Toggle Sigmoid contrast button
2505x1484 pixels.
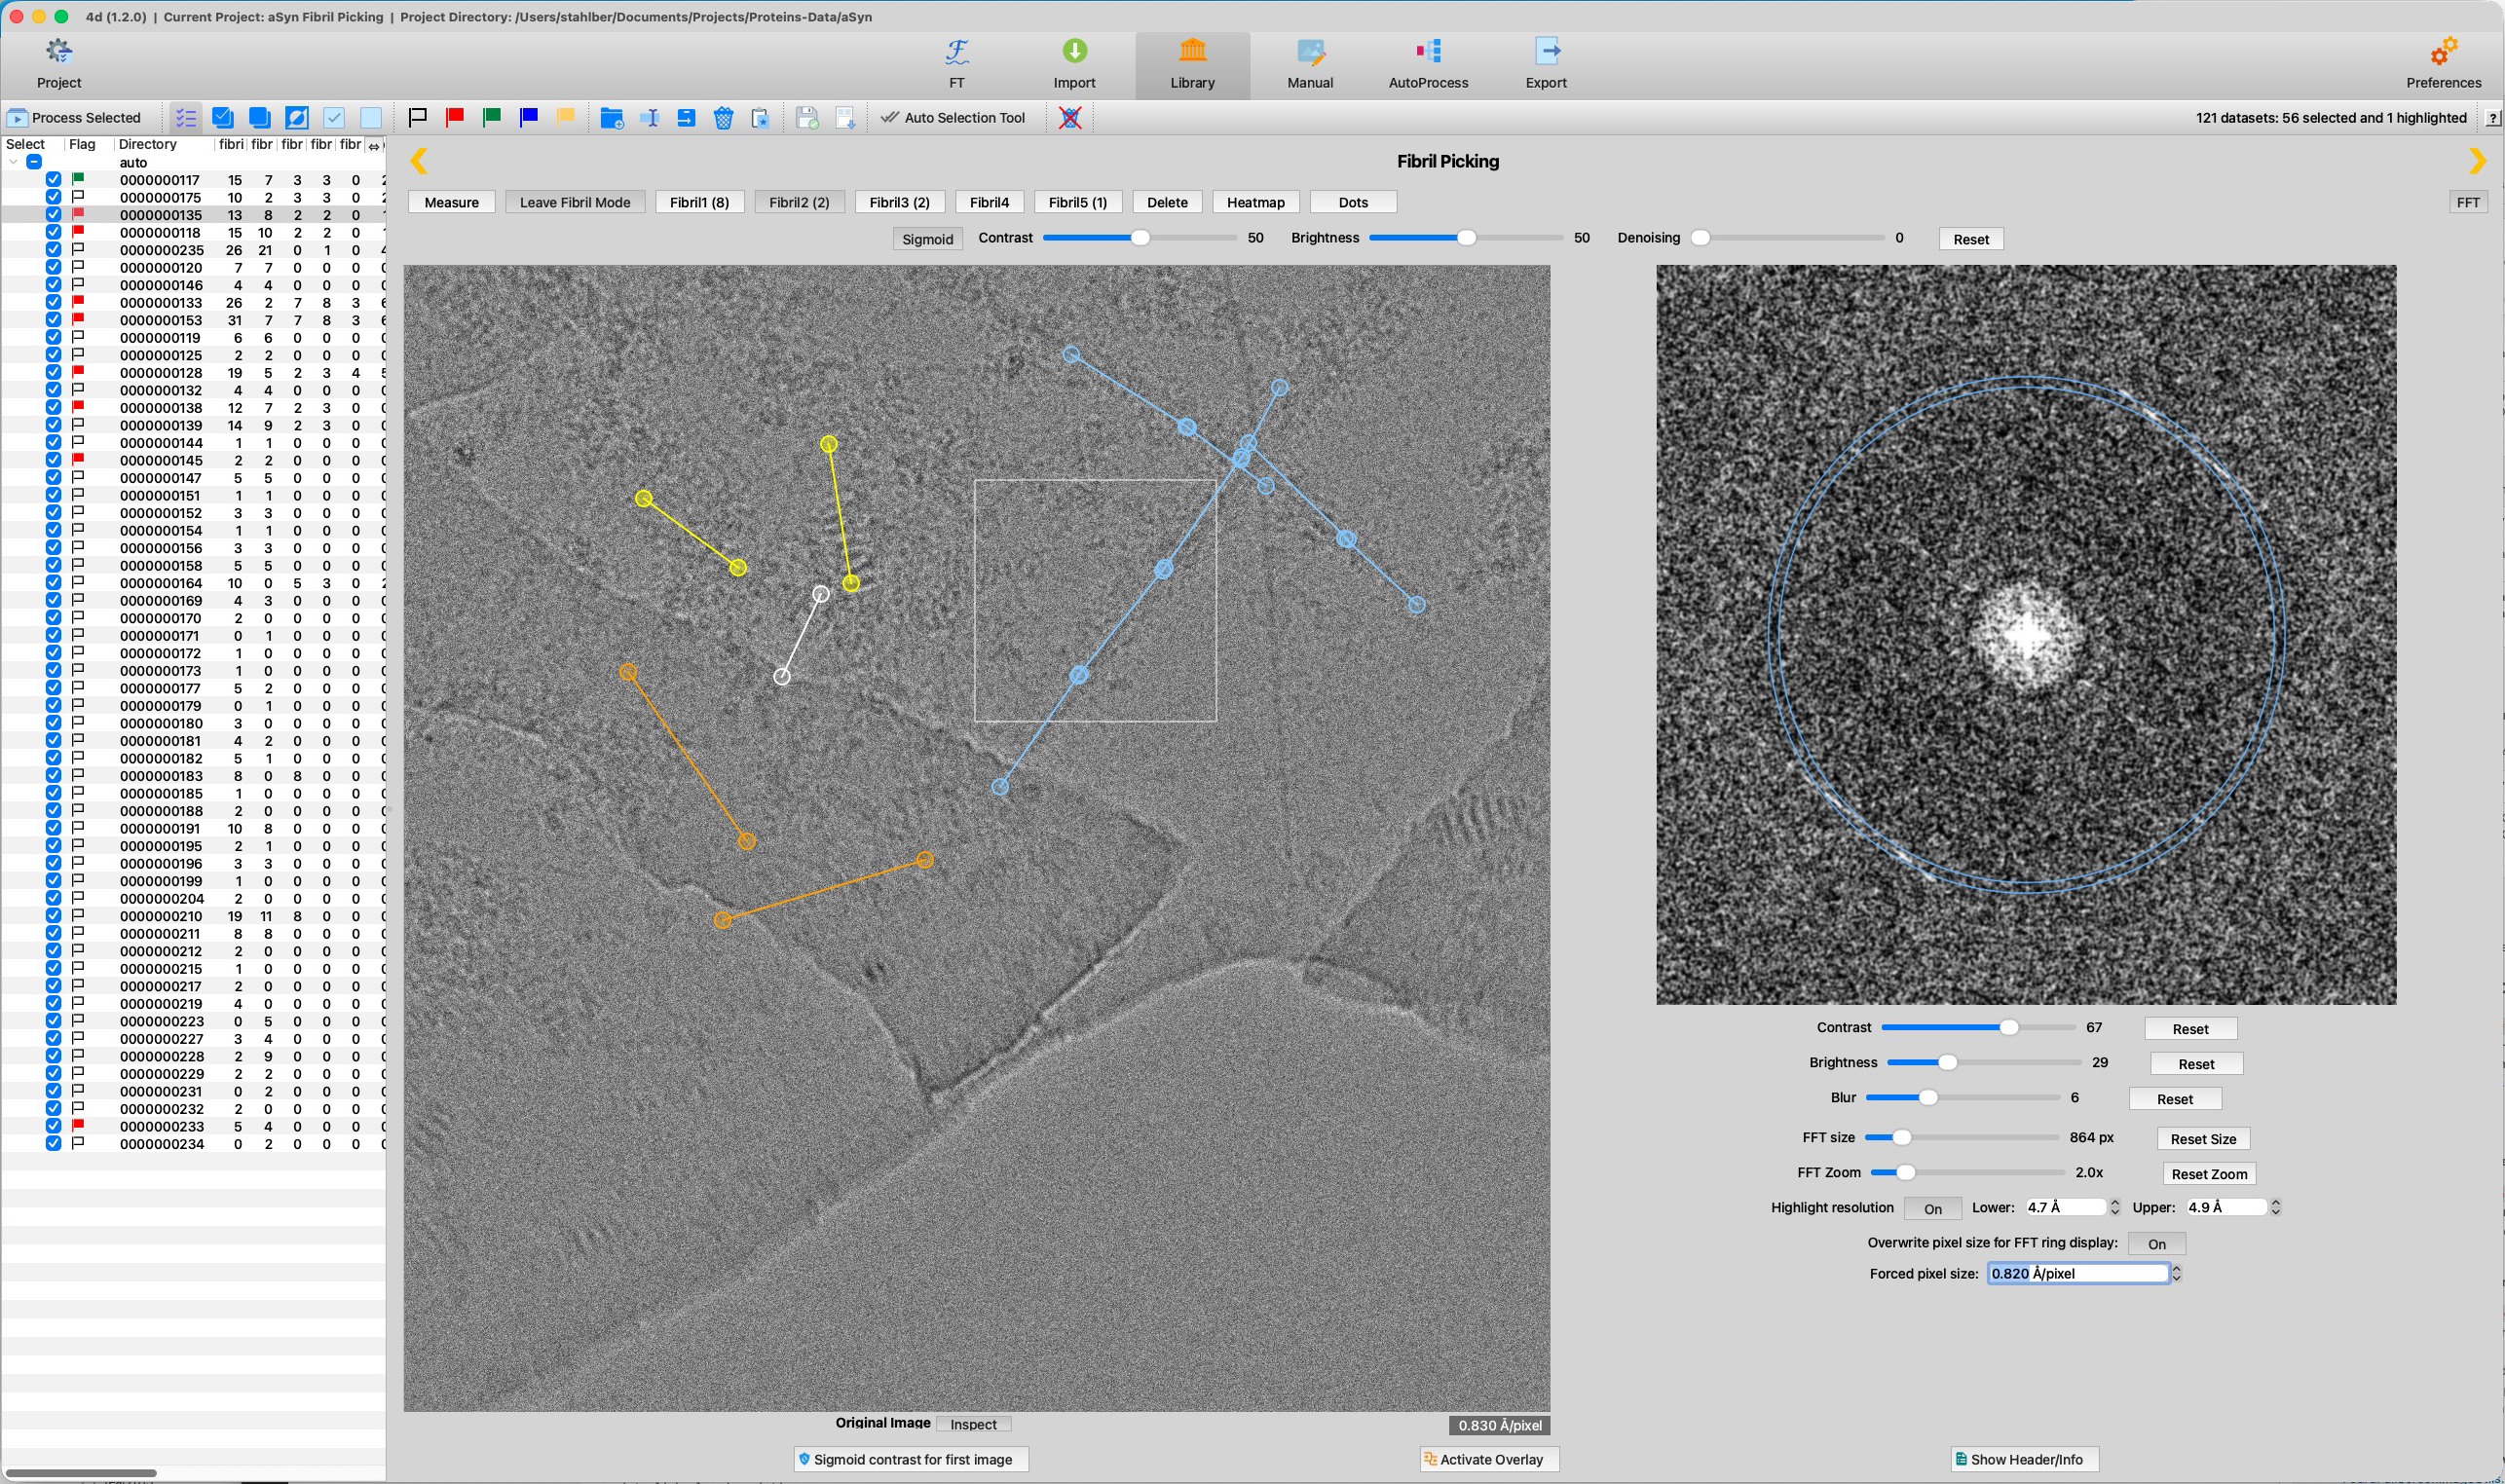click(927, 239)
